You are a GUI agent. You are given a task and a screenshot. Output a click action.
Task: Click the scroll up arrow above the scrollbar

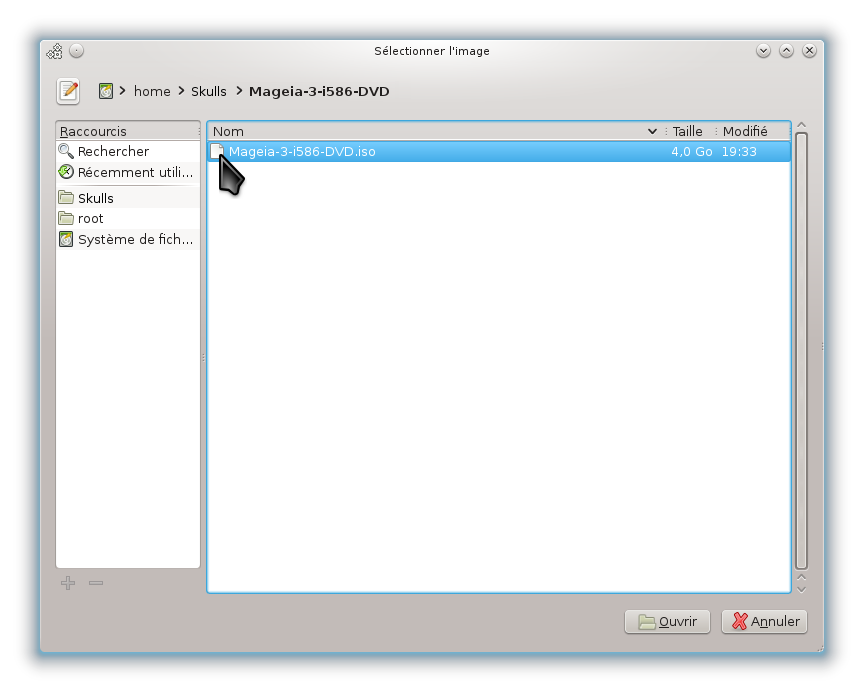(x=802, y=125)
